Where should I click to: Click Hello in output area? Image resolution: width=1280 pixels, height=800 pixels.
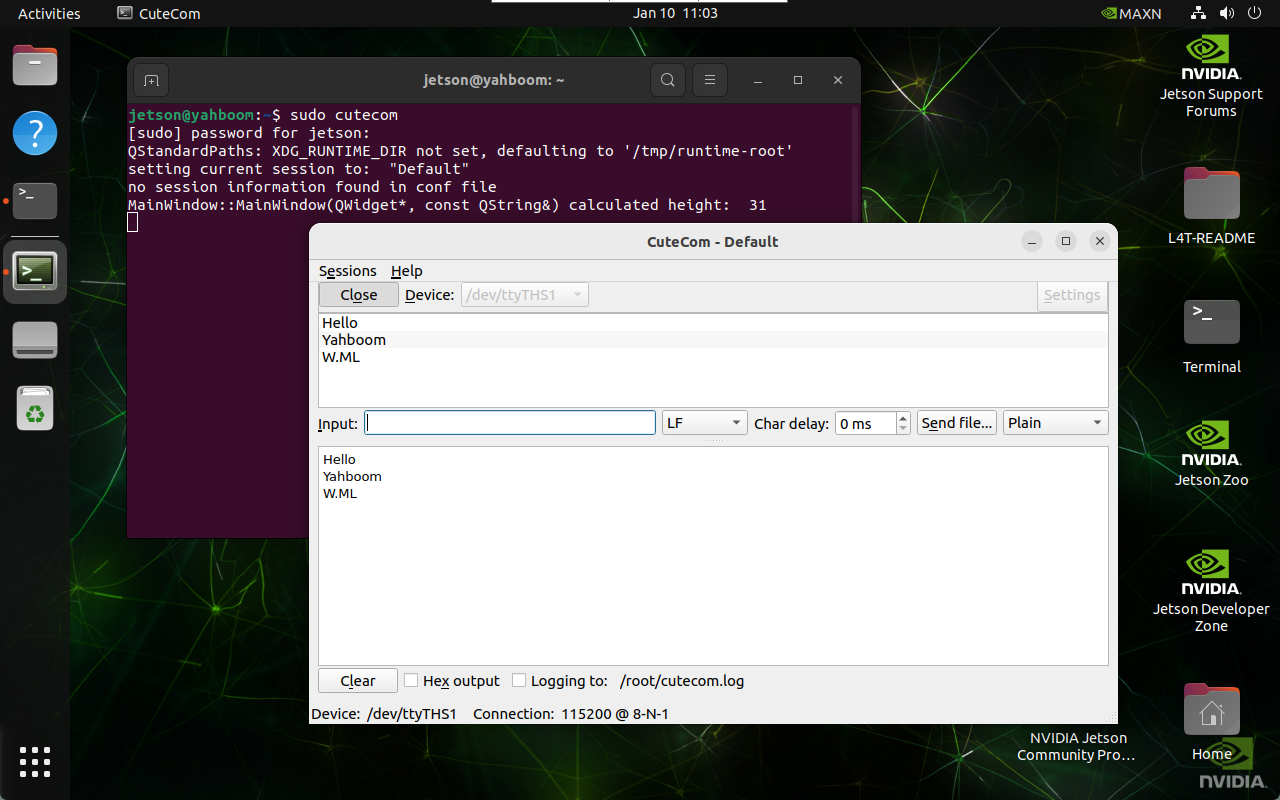click(x=339, y=460)
